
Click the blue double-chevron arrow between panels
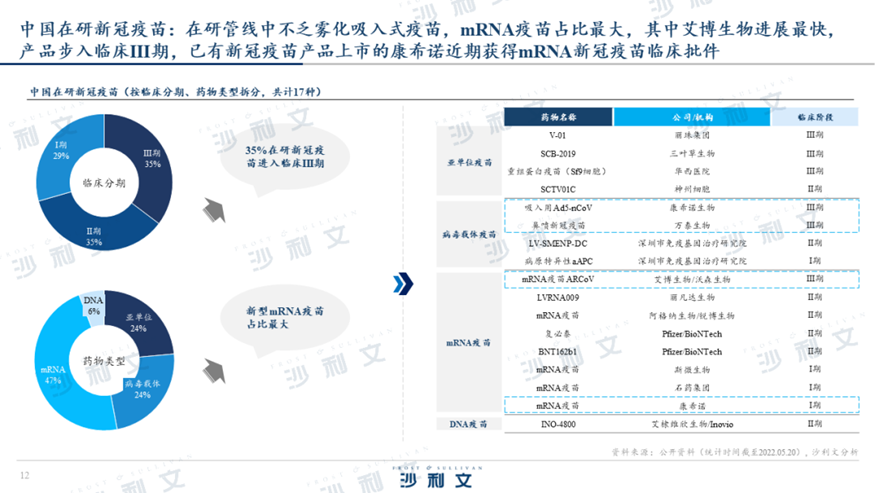pos(403,284)
